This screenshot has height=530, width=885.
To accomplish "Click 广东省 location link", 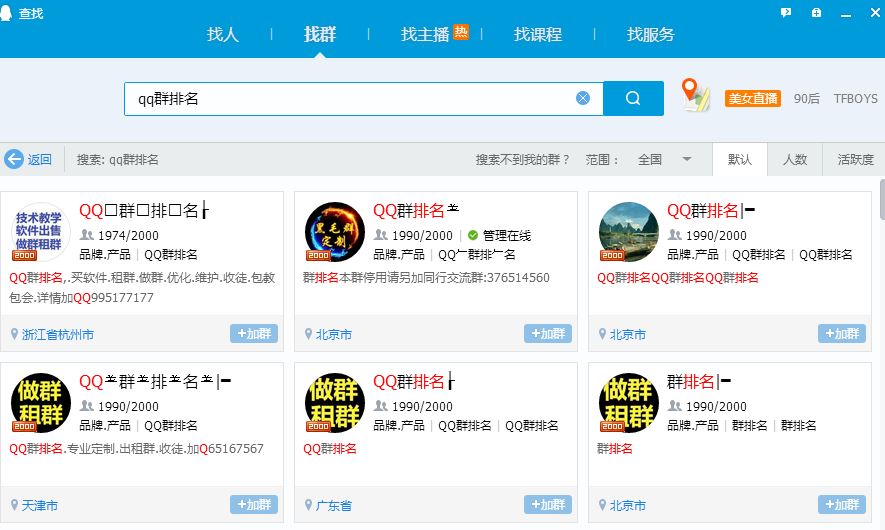I will (334, 506).
